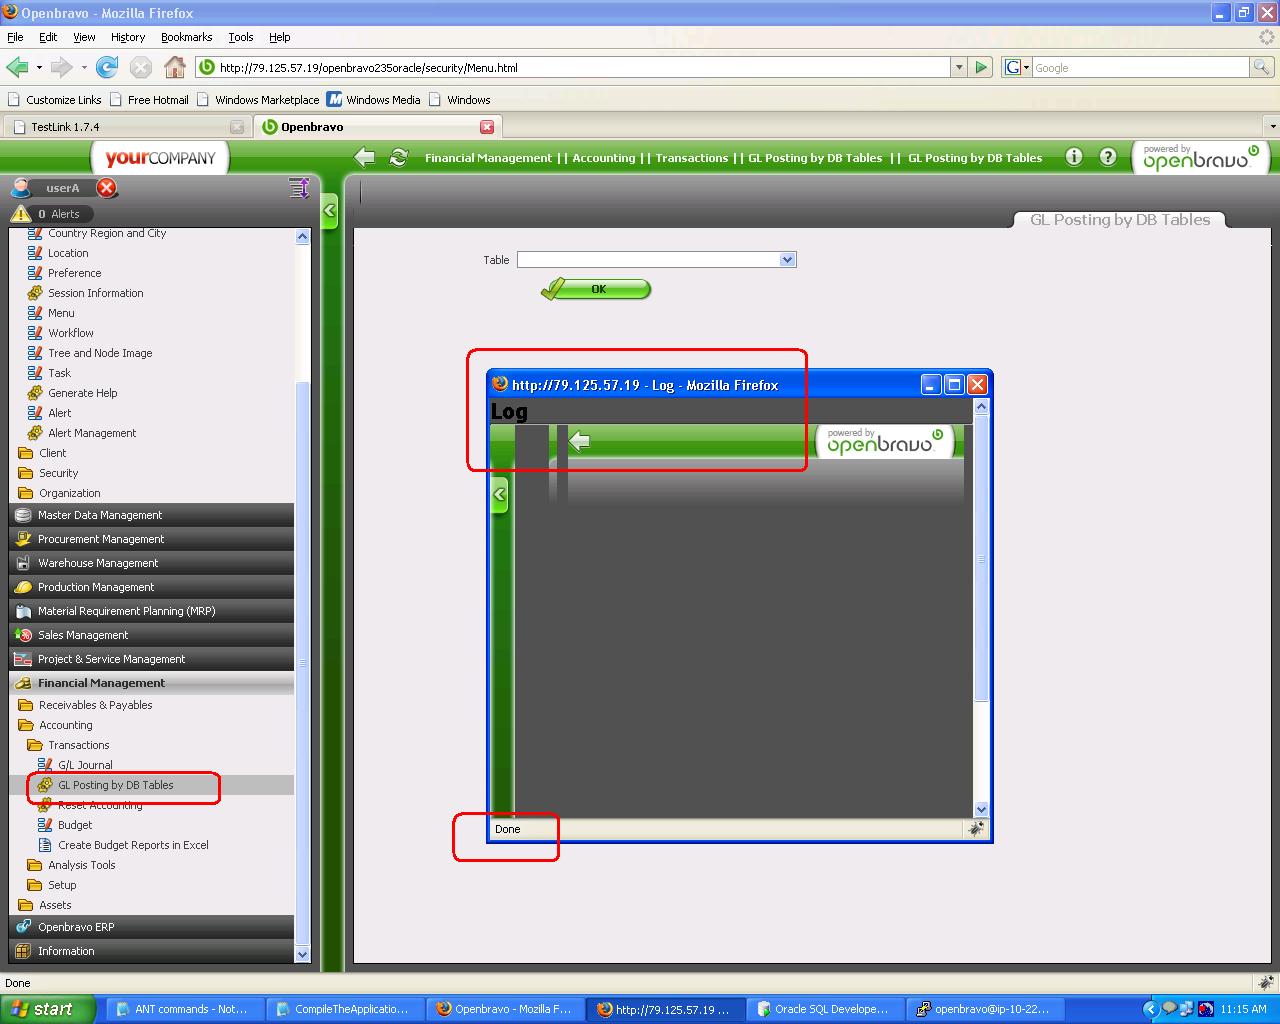
Task: Click the Information menu icon
Action: pyautogui.click(x=23, y=951)
